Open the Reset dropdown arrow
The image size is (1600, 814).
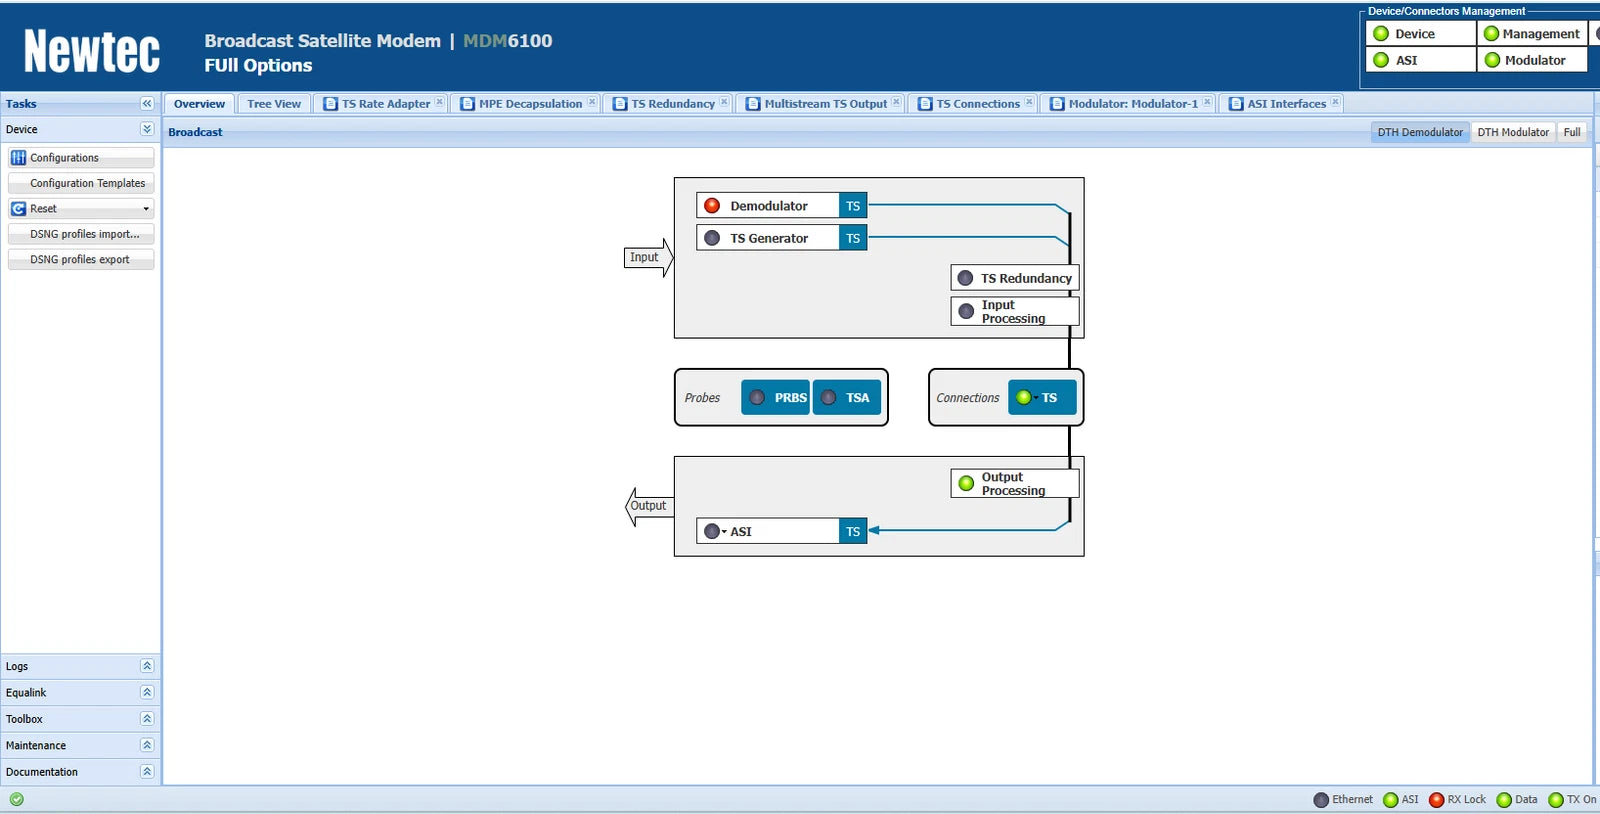point(146,209)
